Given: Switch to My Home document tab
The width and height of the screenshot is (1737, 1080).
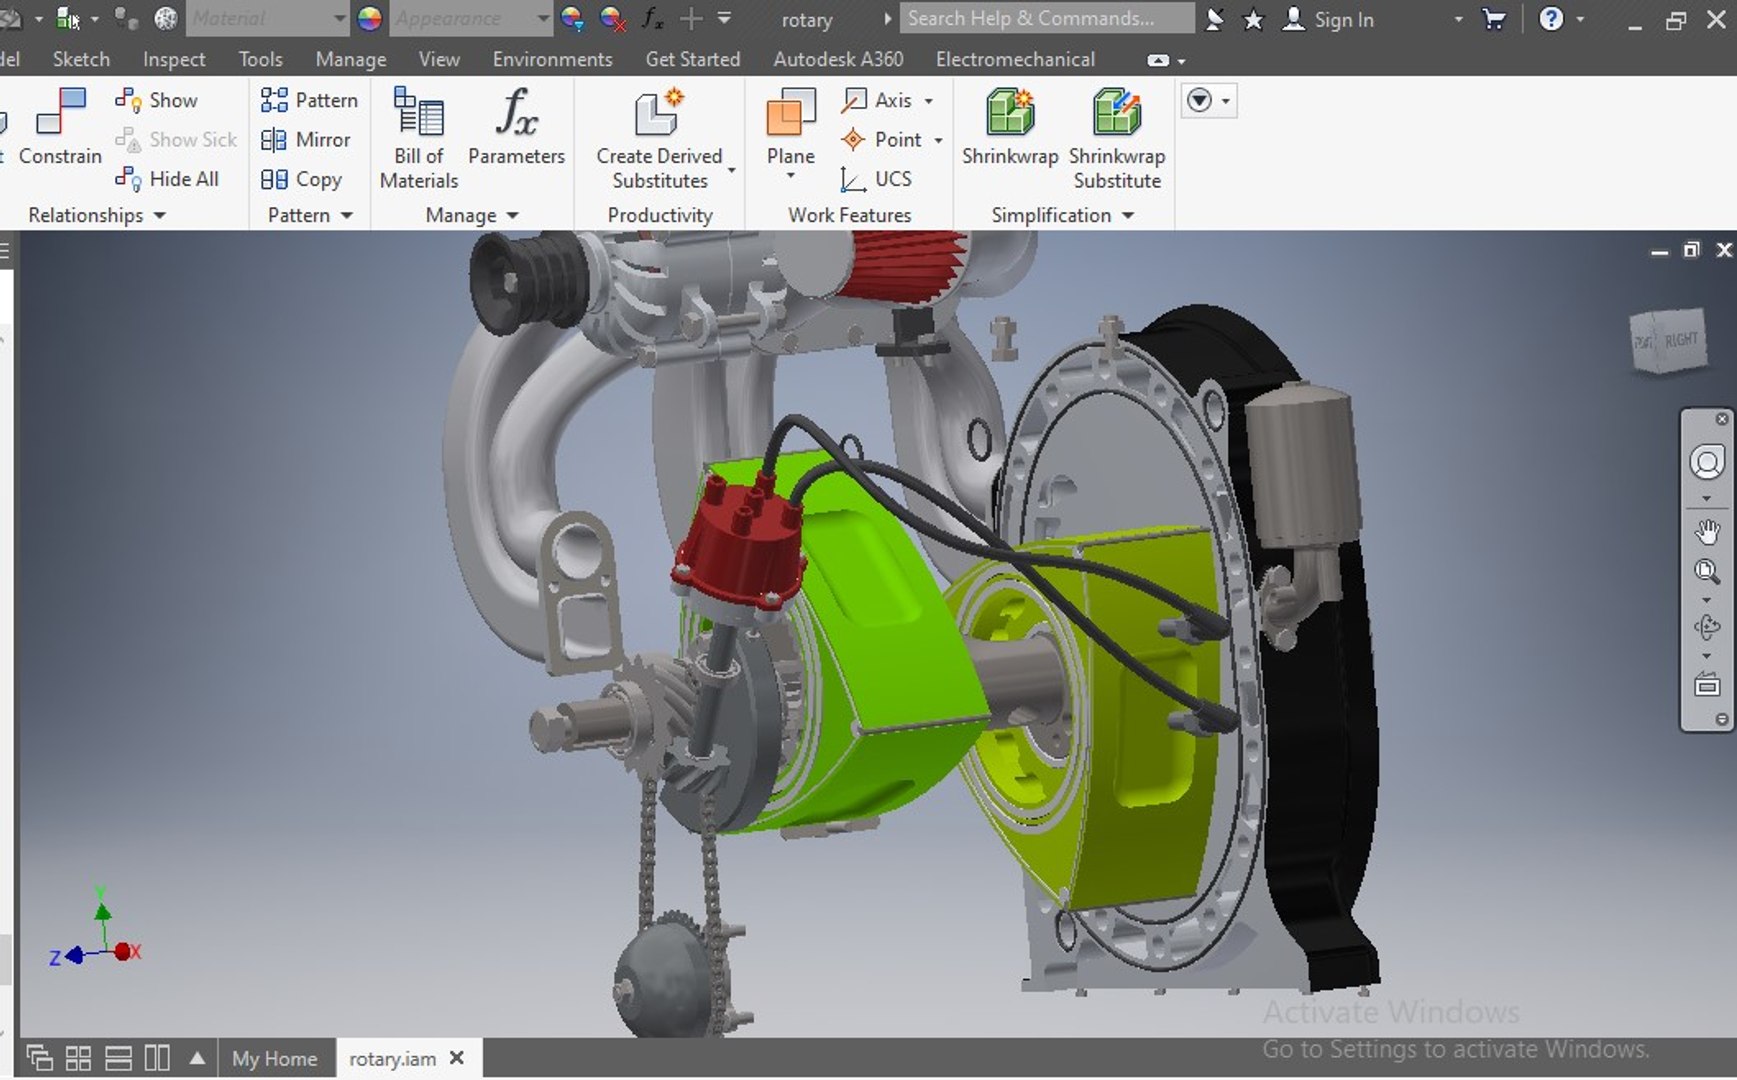Looking at the screenshot, I should point(275,1058).
